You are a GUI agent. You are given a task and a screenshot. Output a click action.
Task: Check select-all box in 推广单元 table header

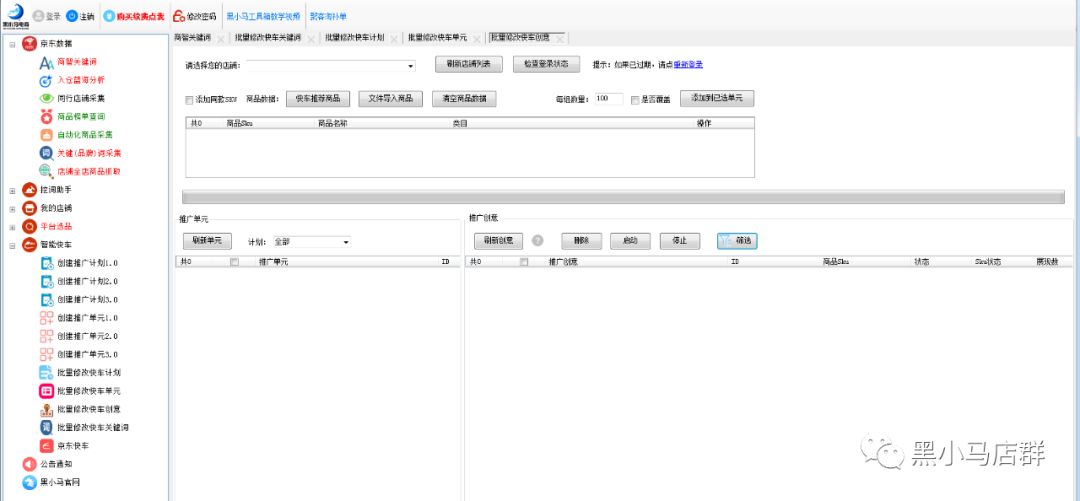click(x=234, y=262)
